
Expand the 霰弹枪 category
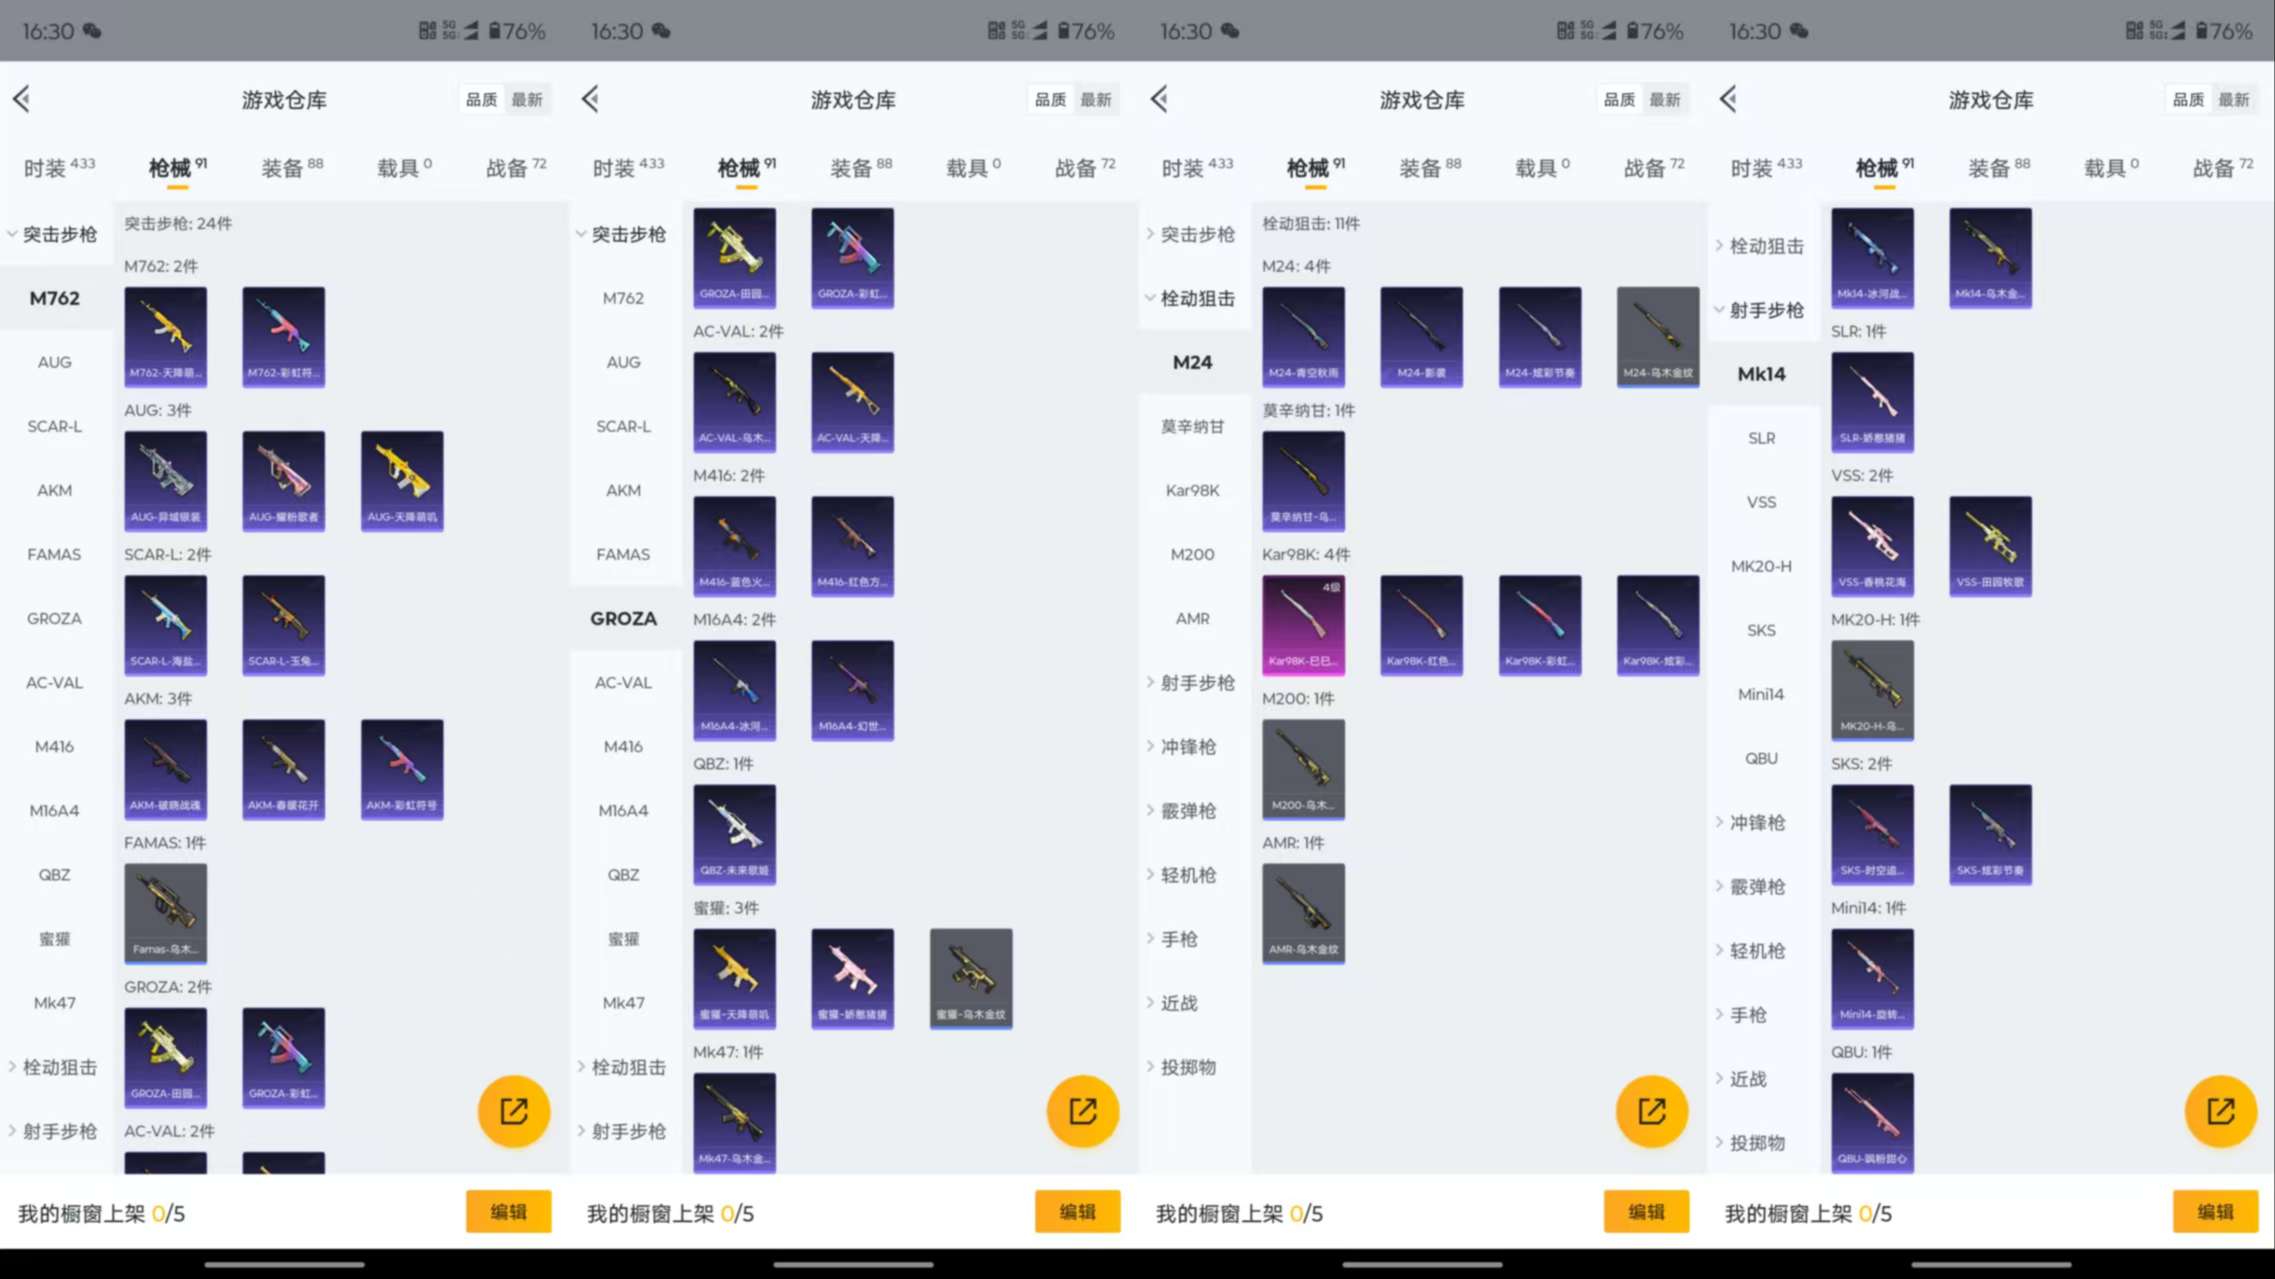point(1191,811)
